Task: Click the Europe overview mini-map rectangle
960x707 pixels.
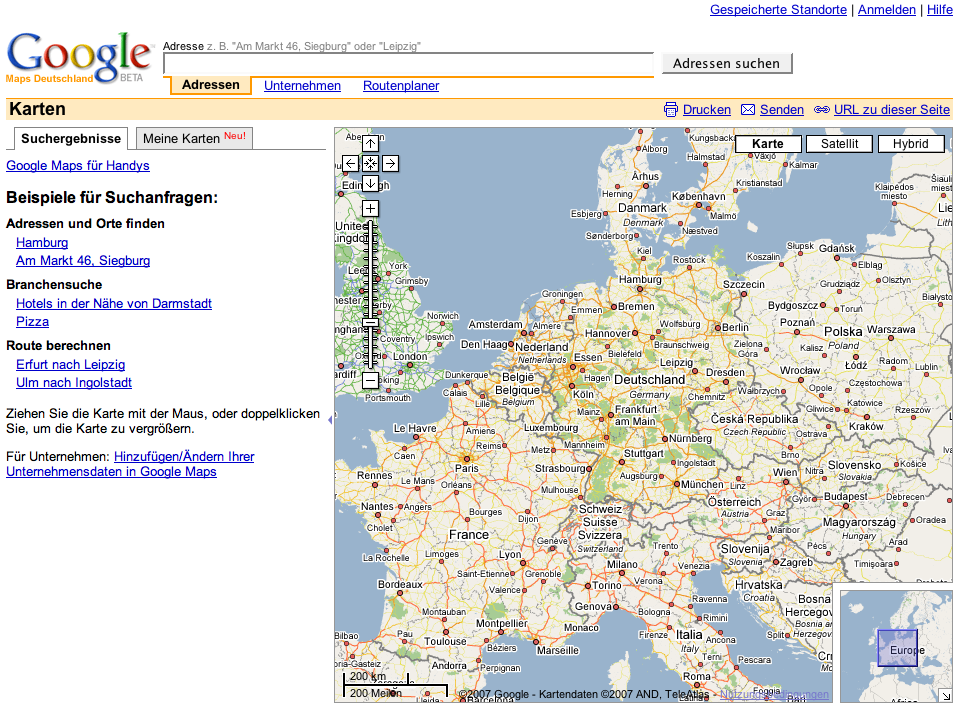Action: (x=898, y=648)
